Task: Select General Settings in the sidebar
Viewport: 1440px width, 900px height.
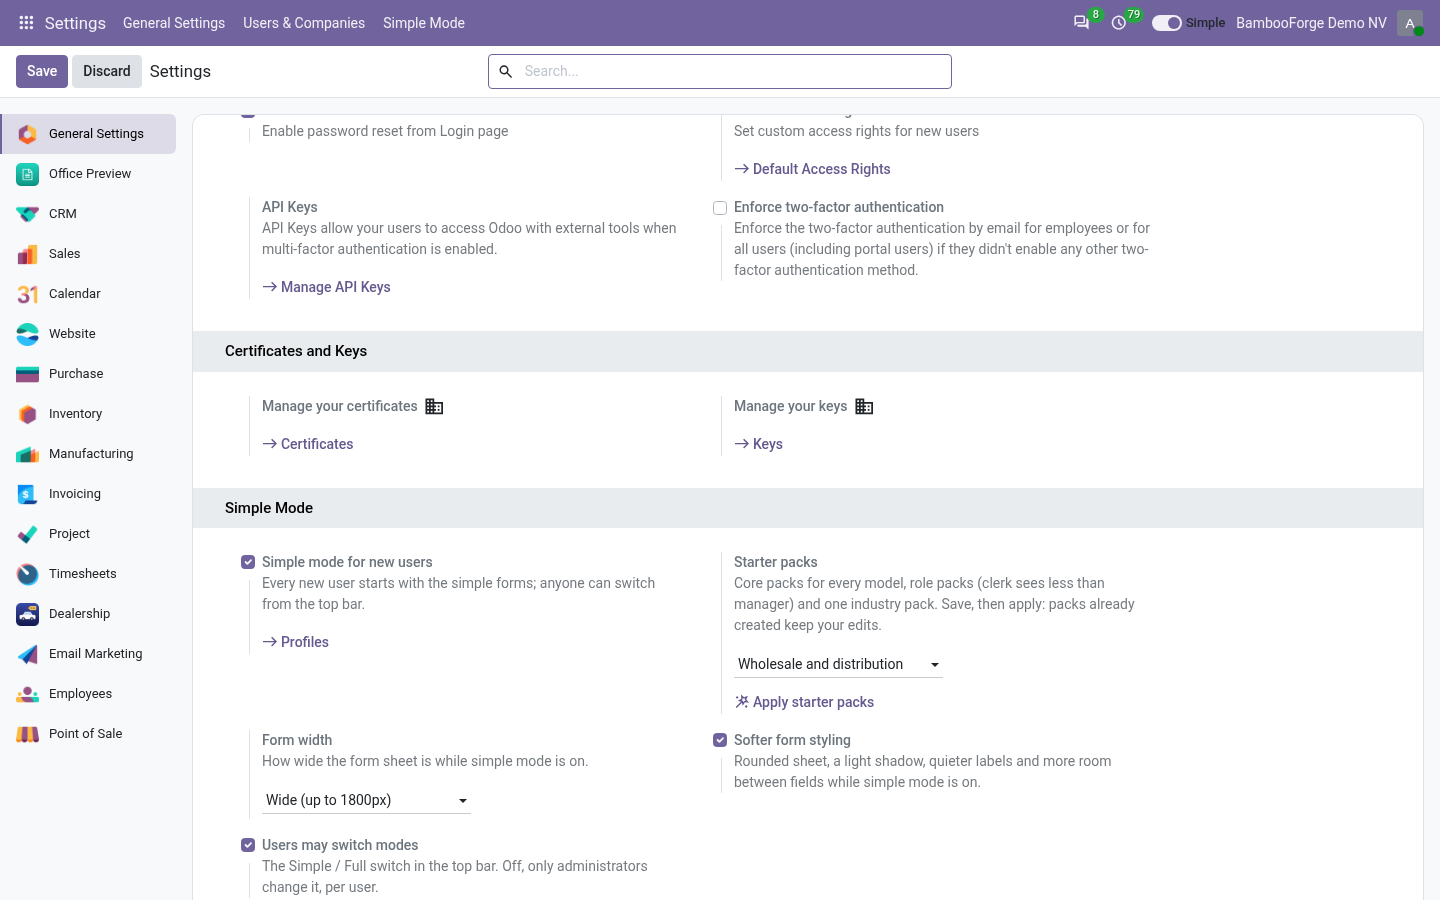Action: click(x=88, y=134)
